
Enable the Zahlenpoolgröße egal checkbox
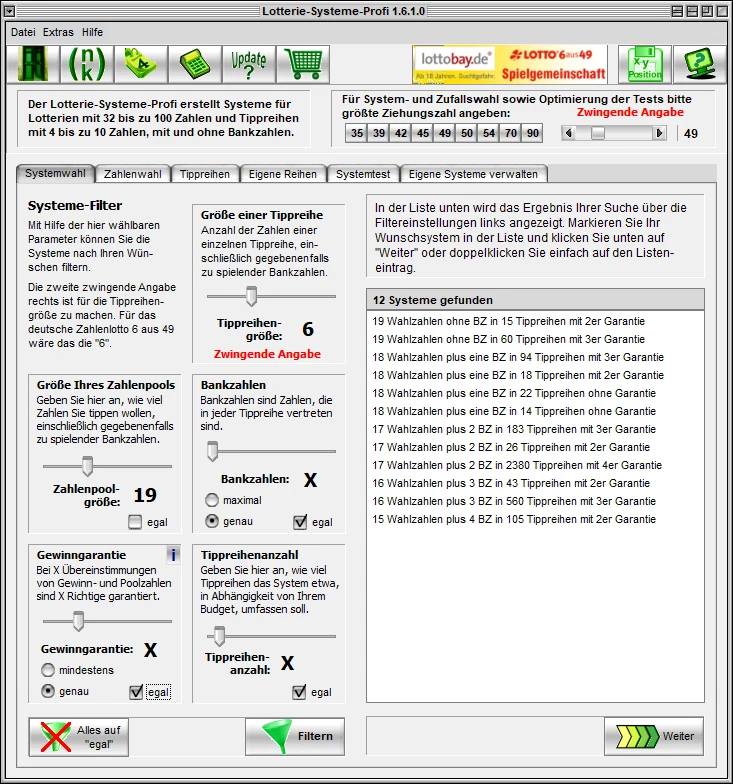tap(135, 522)
